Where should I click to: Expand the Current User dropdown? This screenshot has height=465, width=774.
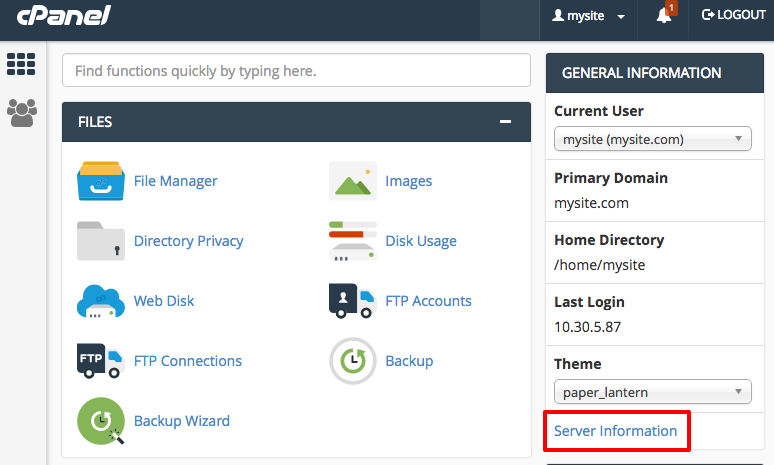tap(652, 139)
